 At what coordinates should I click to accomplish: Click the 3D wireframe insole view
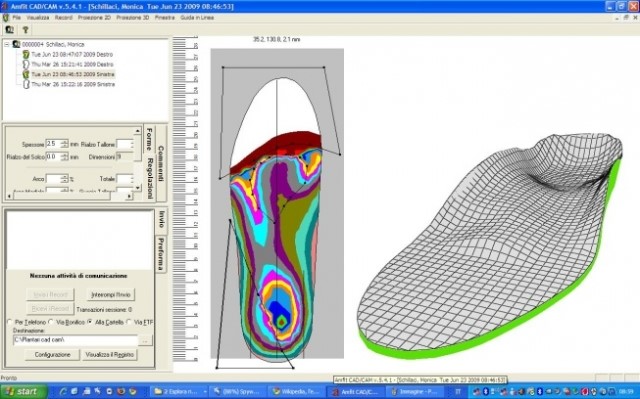click(490, 247)
